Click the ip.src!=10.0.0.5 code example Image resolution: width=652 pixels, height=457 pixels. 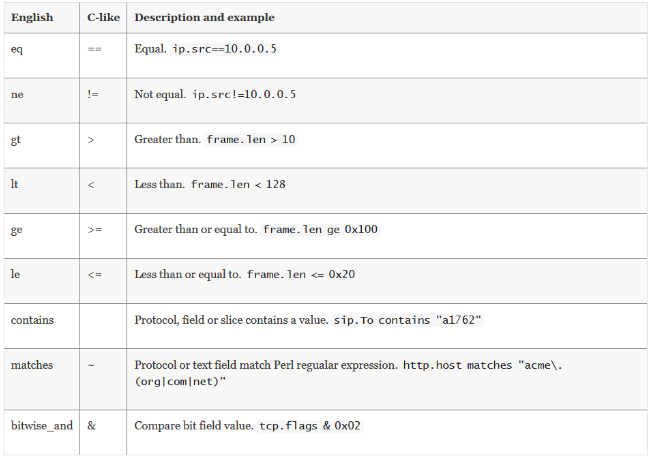(x=244, y=94)
